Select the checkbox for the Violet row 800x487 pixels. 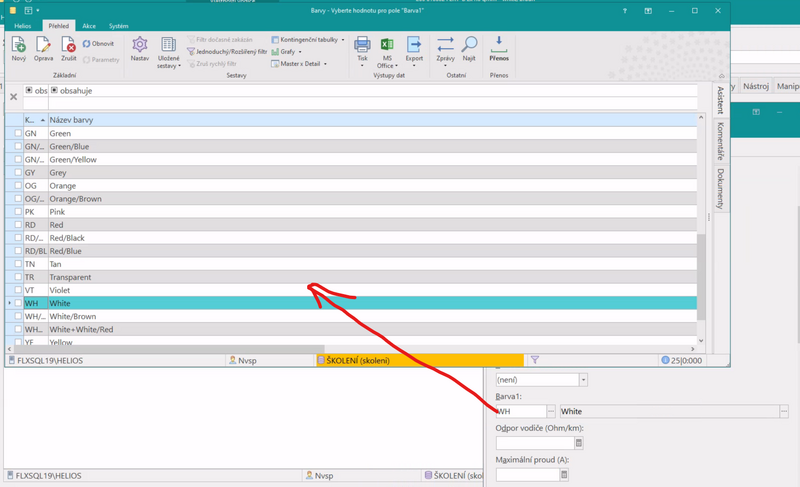18,290
